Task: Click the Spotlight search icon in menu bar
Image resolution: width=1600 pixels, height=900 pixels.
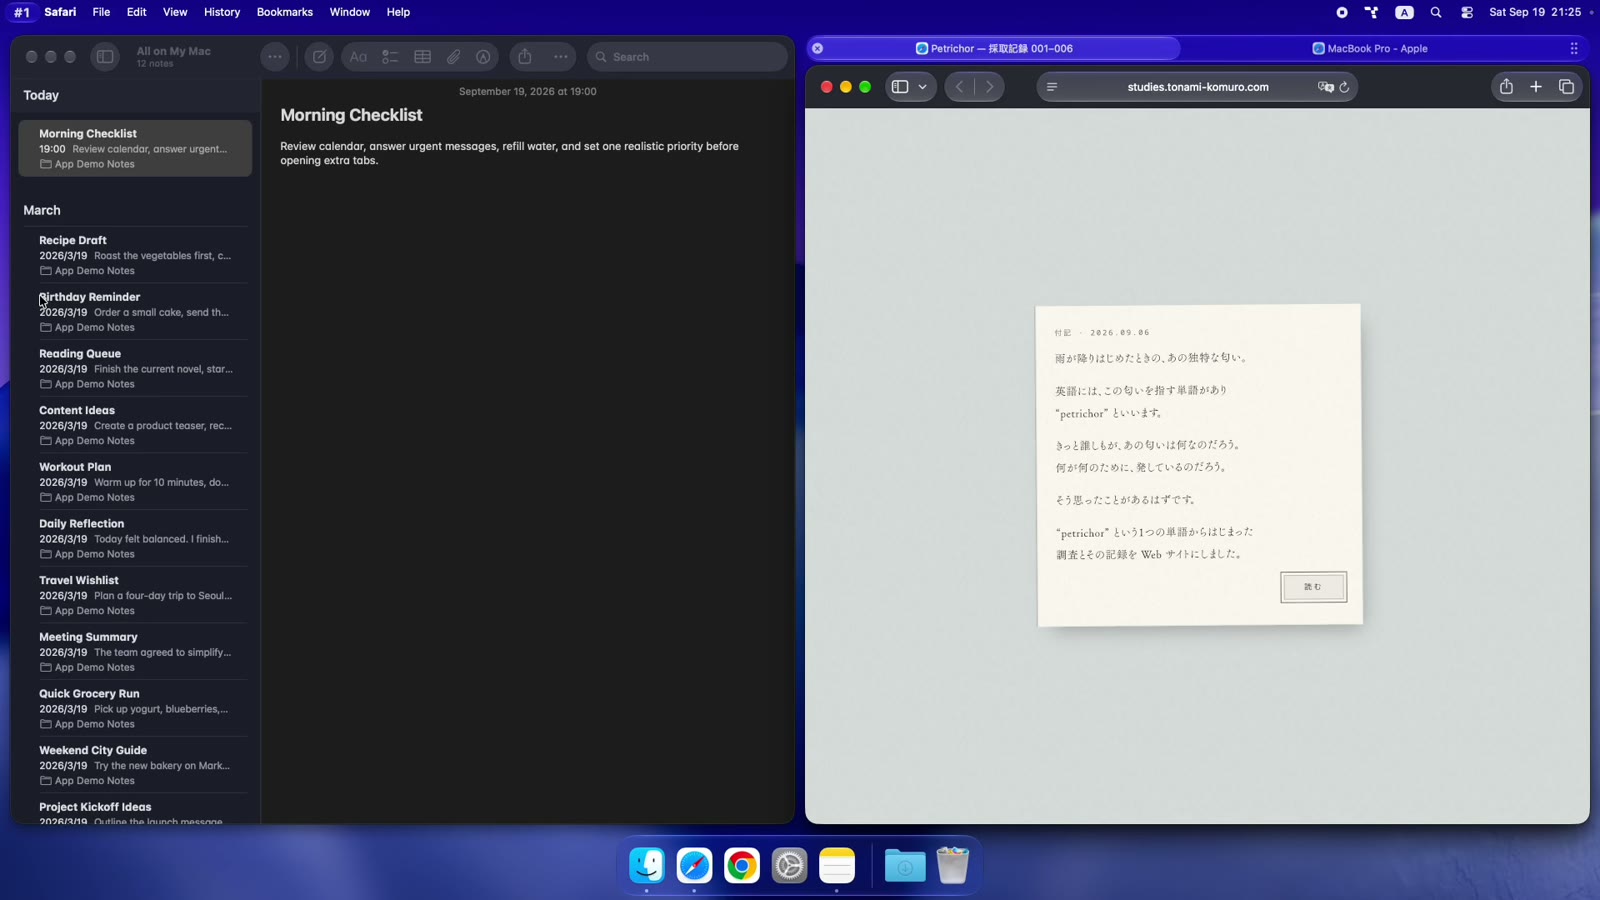Action: (x=1436, y=12)
